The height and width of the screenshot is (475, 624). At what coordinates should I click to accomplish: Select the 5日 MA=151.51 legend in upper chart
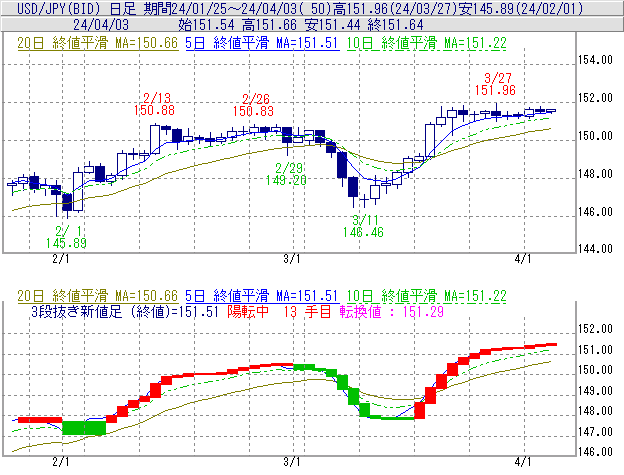[262, 43]
